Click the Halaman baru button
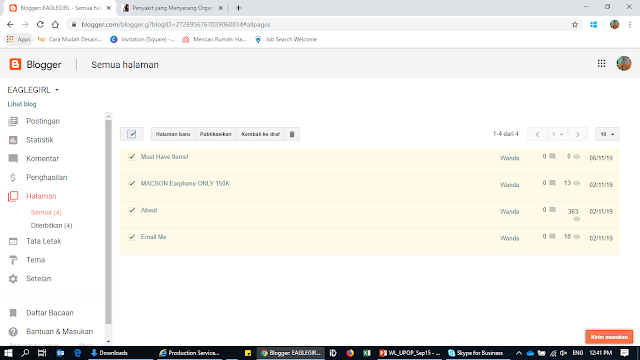This screenshot has height=360, width=640. click(173, 134)
